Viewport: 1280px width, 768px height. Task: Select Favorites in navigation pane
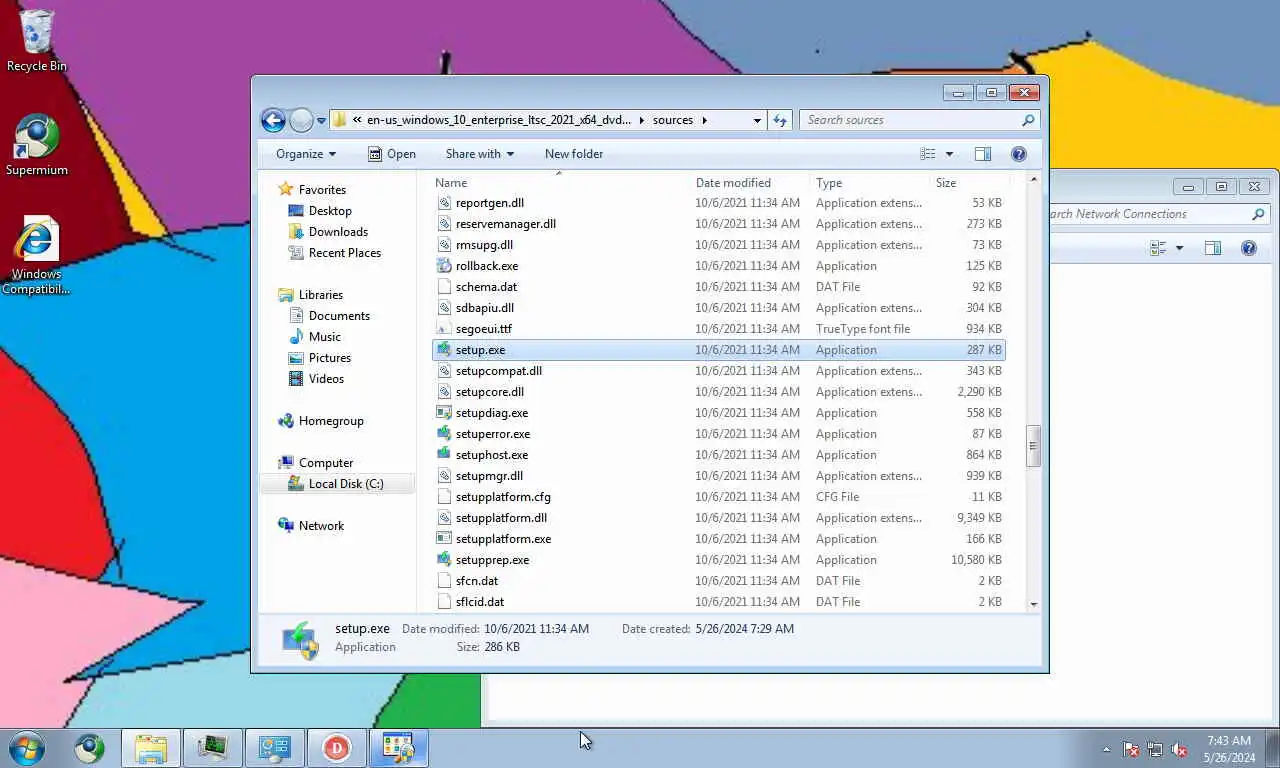[x=322, y=190]
